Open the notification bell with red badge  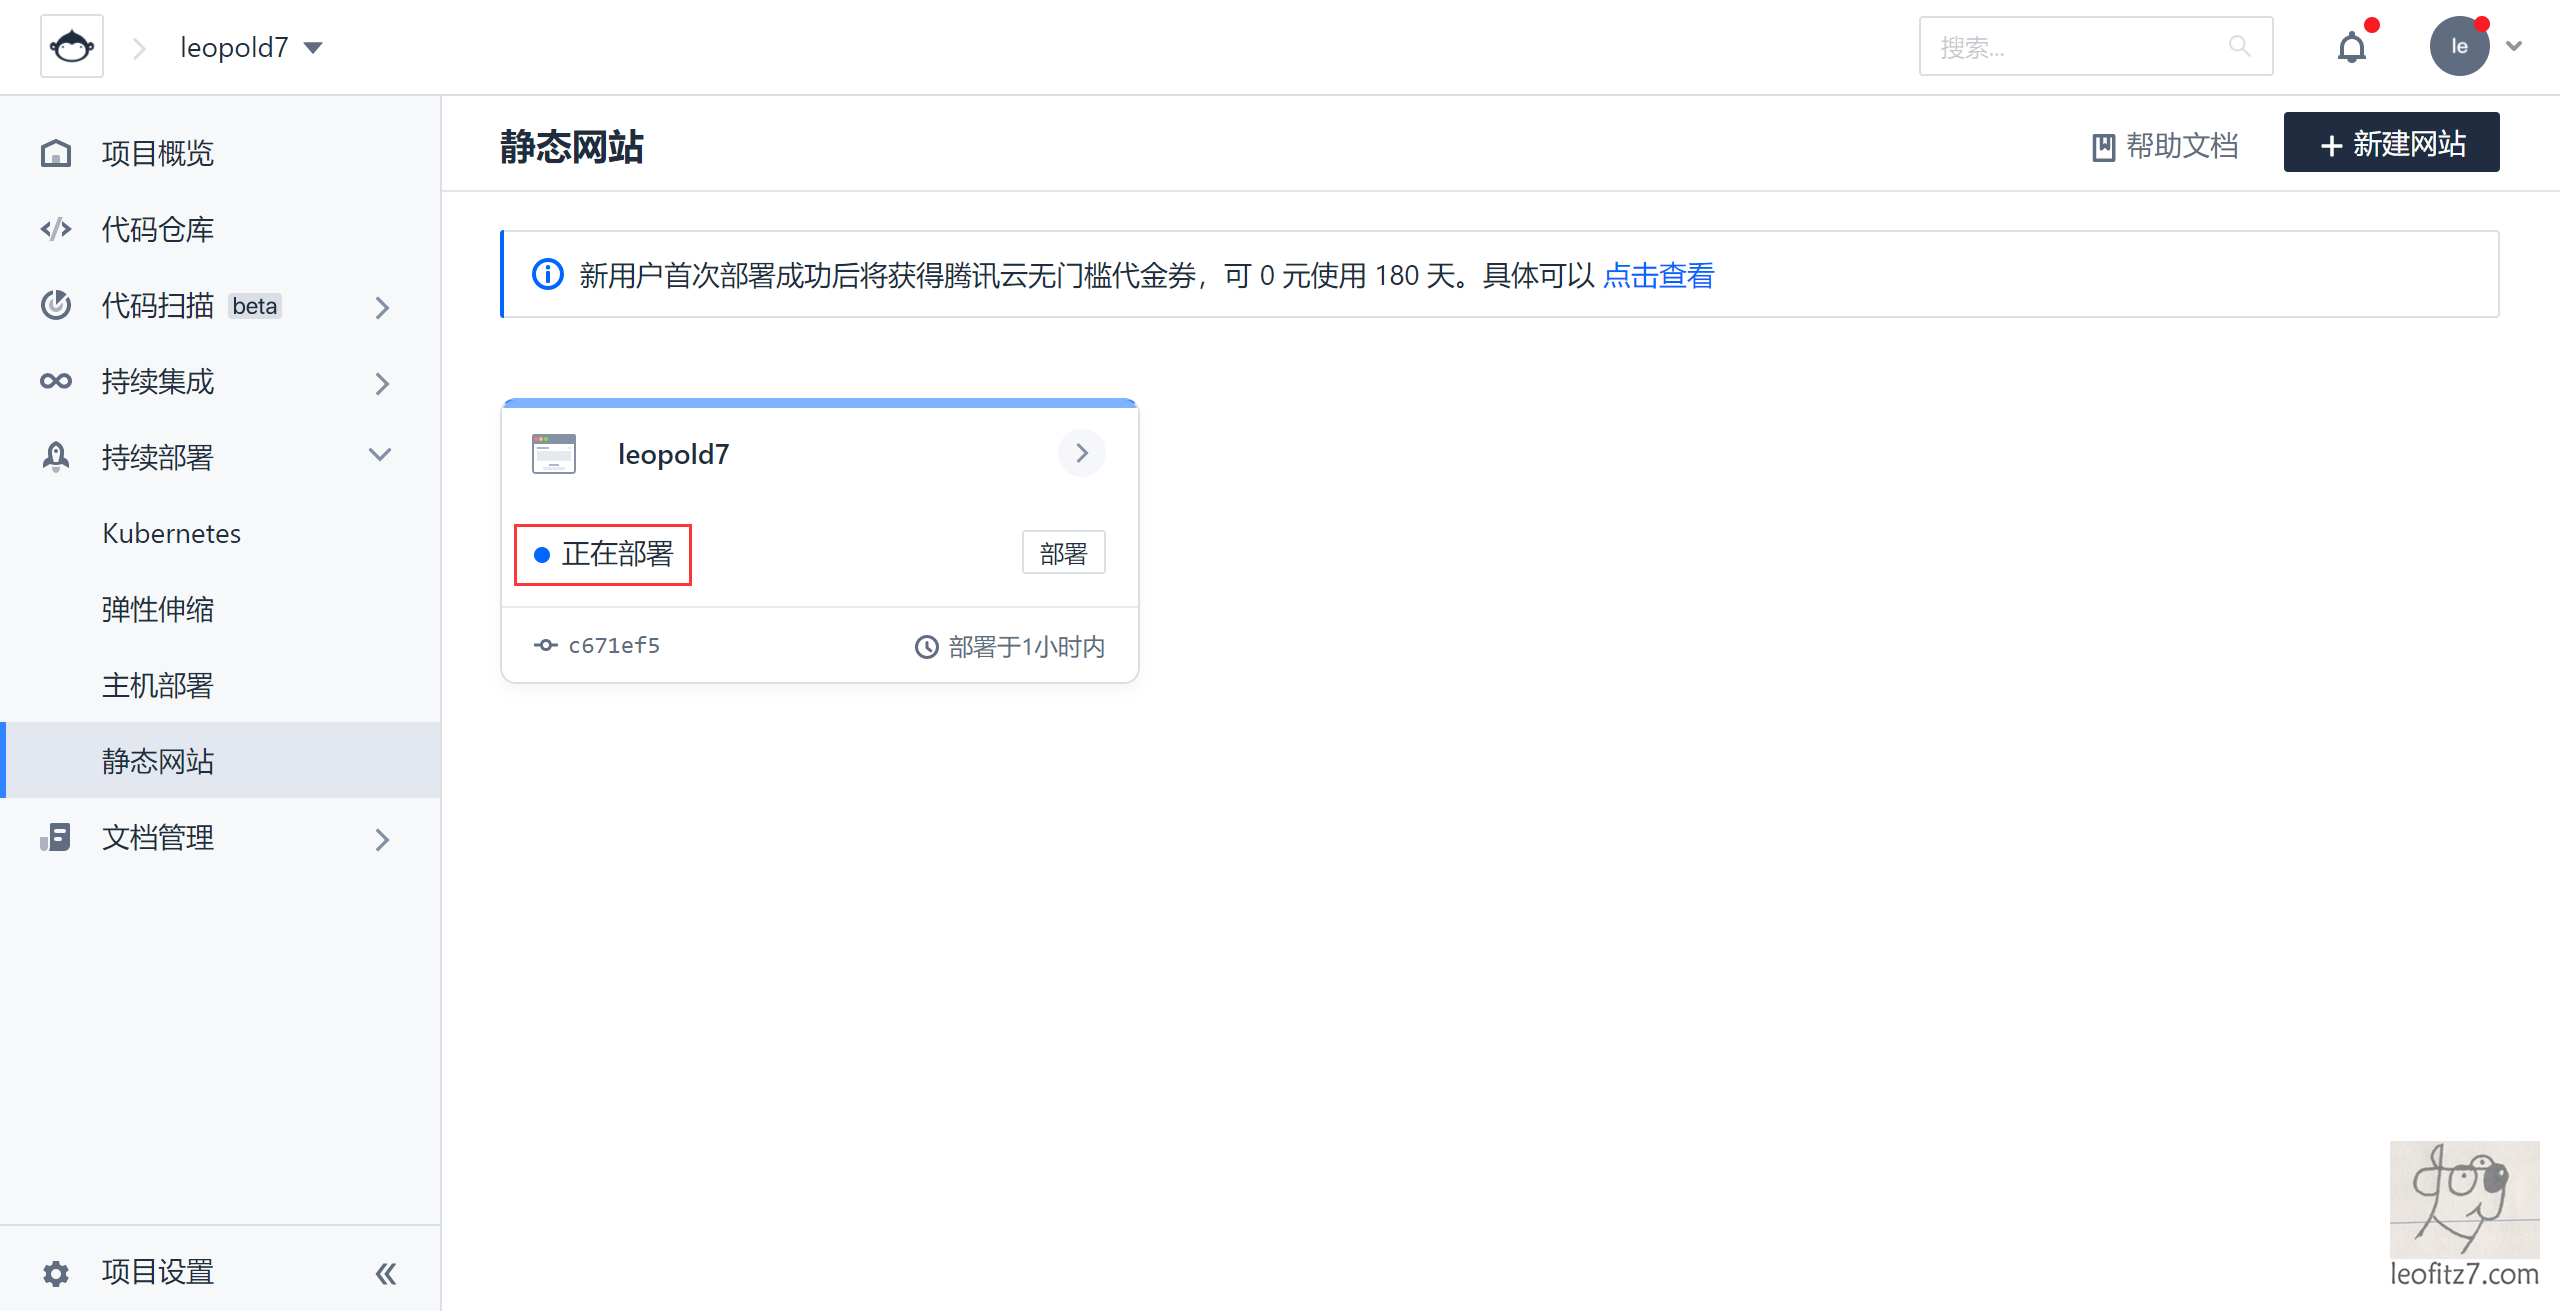click(x=2353, y=46)
